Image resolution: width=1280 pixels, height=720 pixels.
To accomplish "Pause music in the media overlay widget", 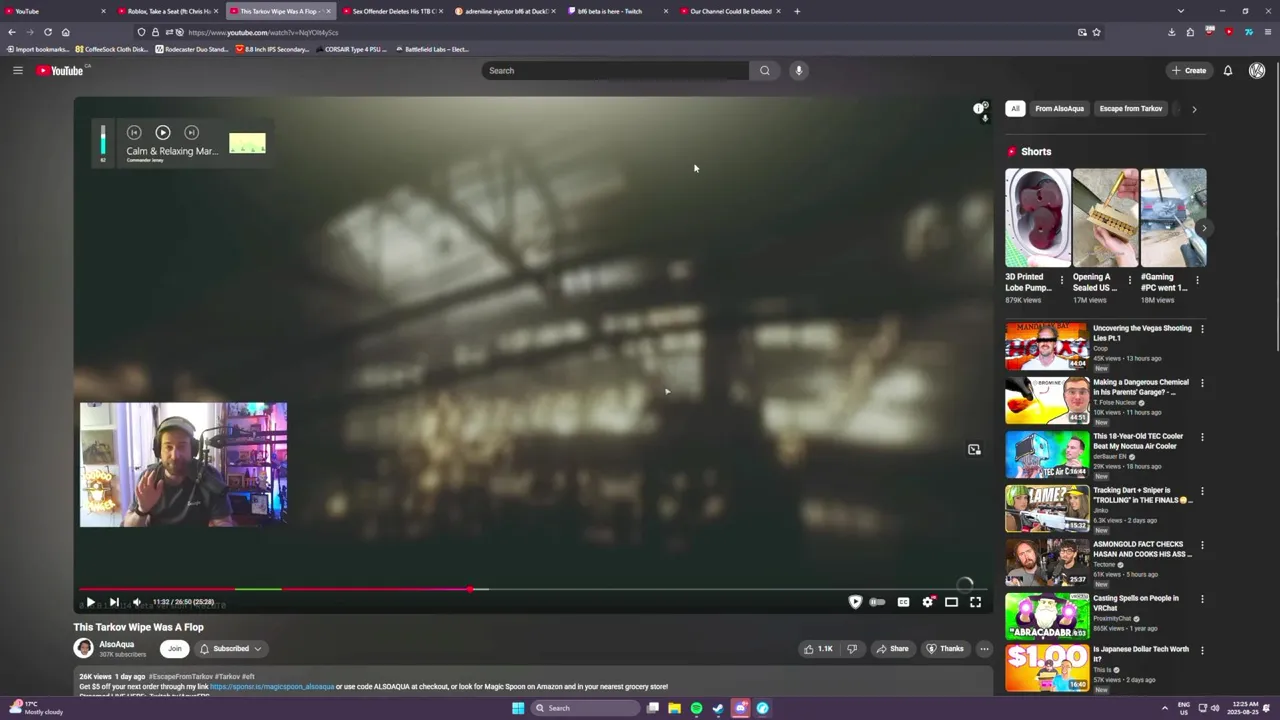I will (x=163, y=132).
